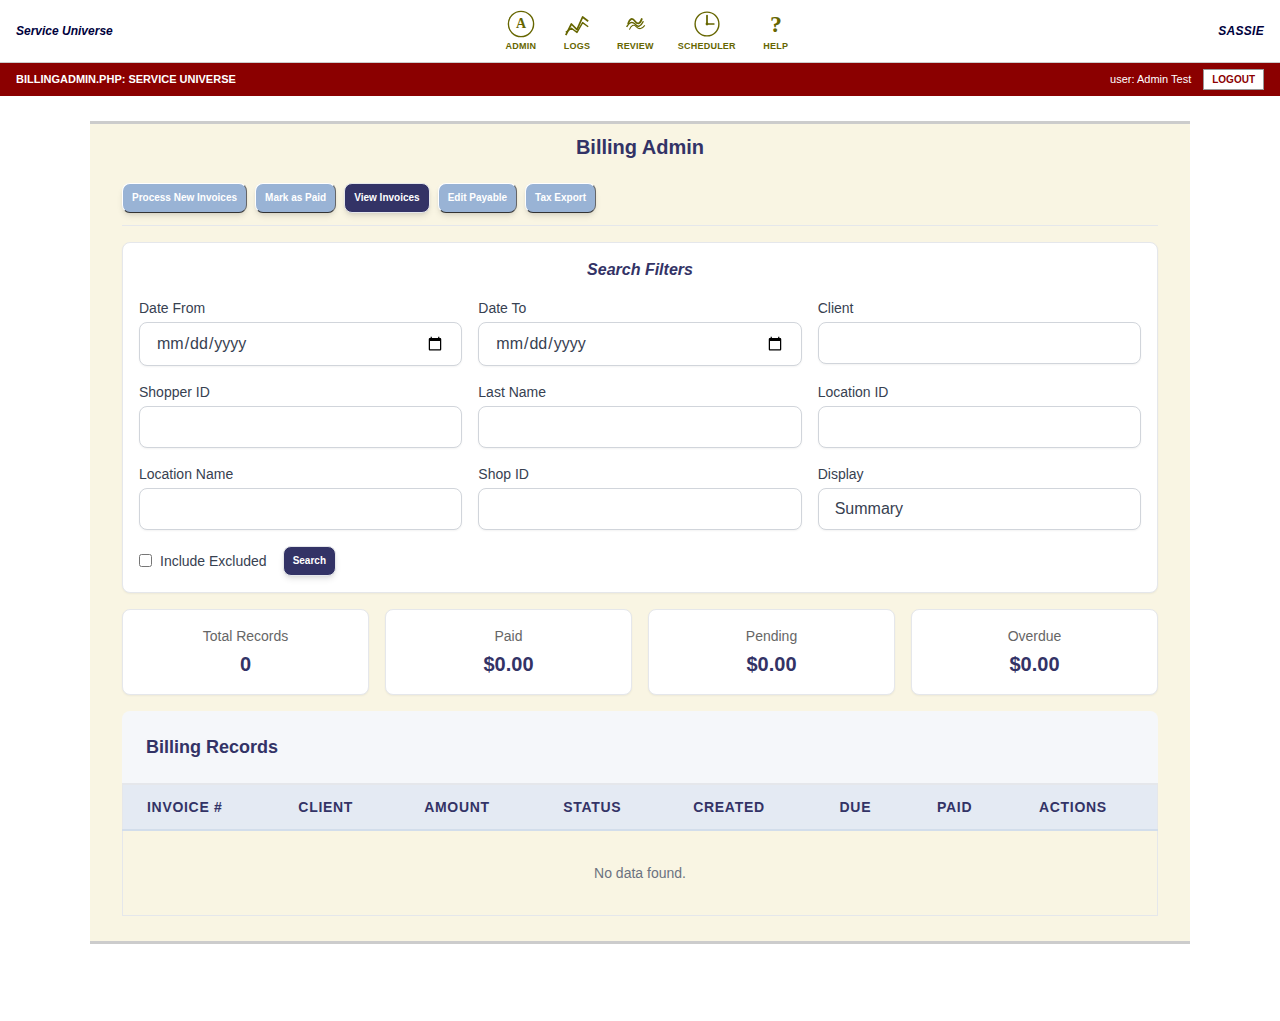
Task: Open the Date From calendar picker icon
Action: pyautogui.click(x=435, y=344)
